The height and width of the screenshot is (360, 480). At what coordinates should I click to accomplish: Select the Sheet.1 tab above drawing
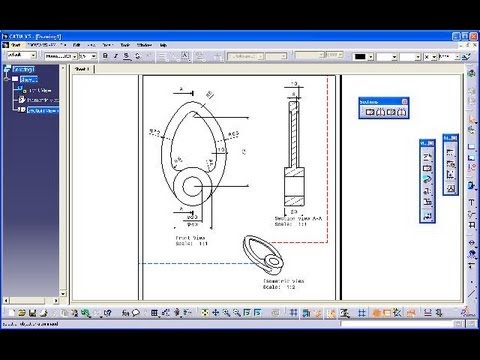tap(82, 69)
